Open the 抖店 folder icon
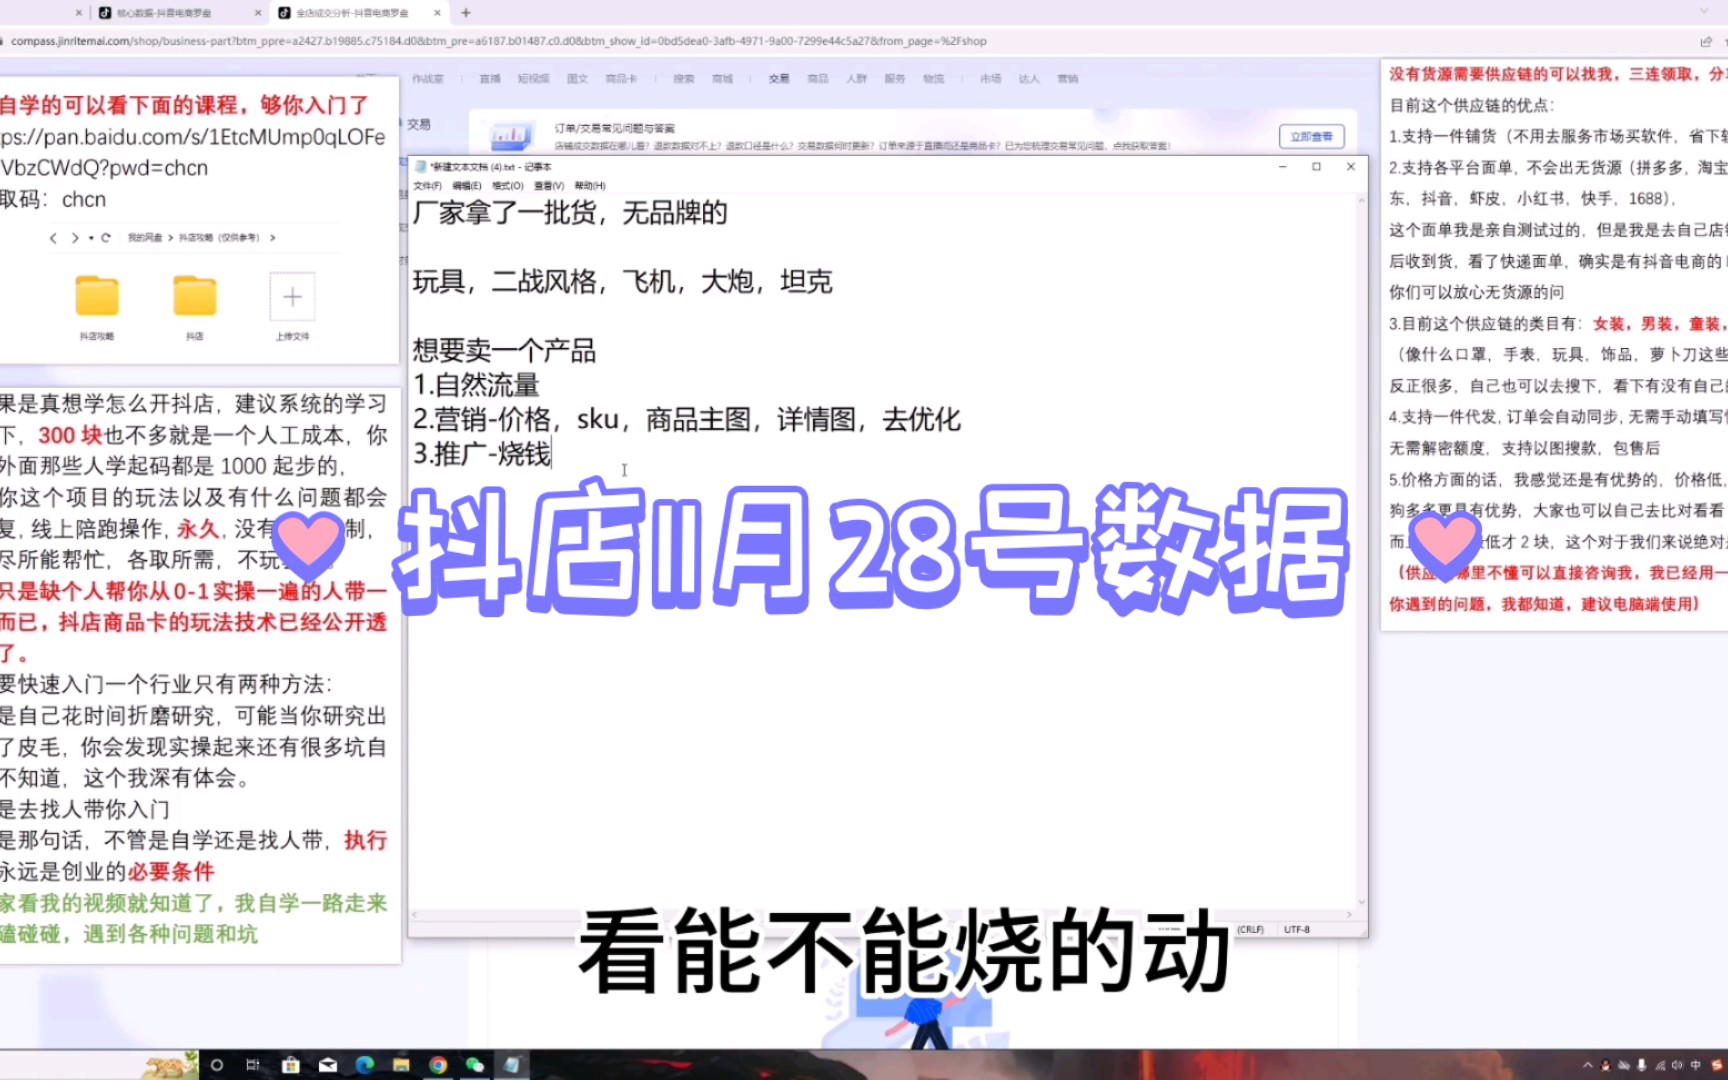Screen dimensions: 1728x1080 (x=195, y=296)
